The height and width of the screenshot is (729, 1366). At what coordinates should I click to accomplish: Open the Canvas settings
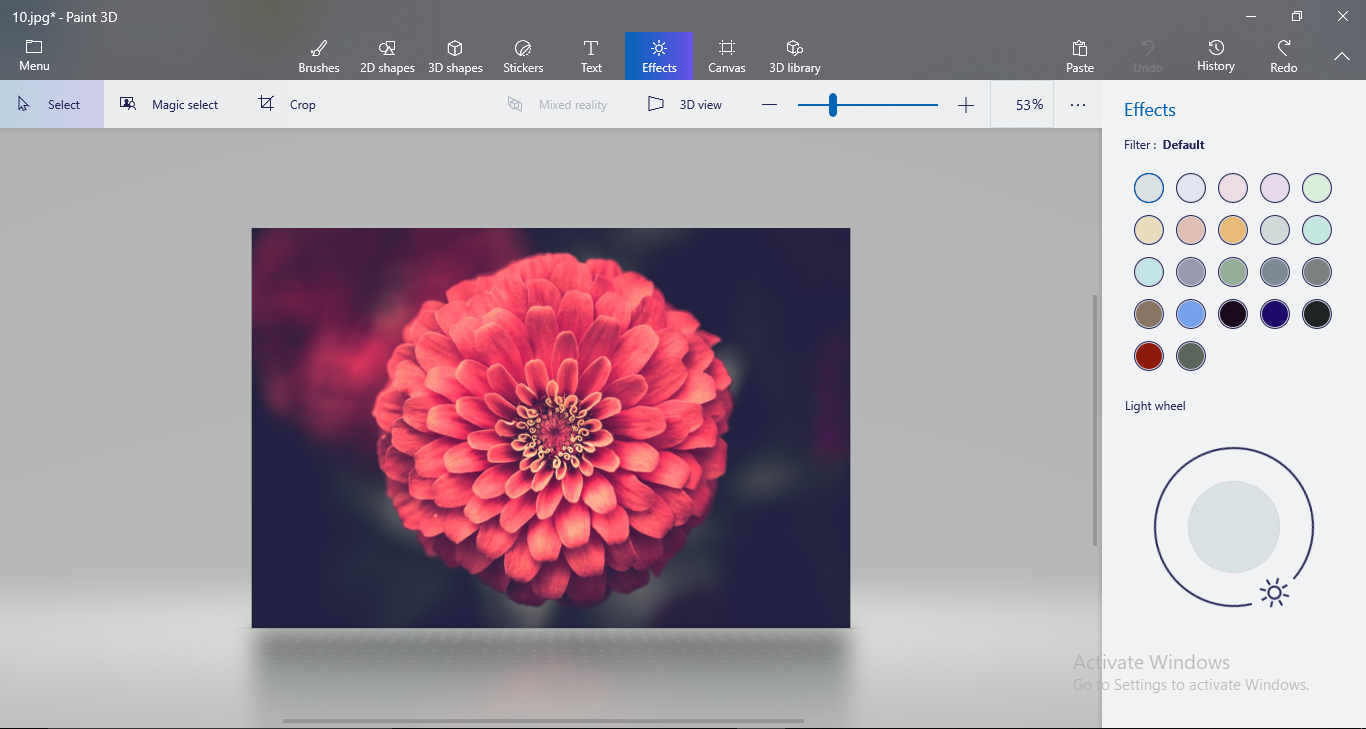[727, 56]
